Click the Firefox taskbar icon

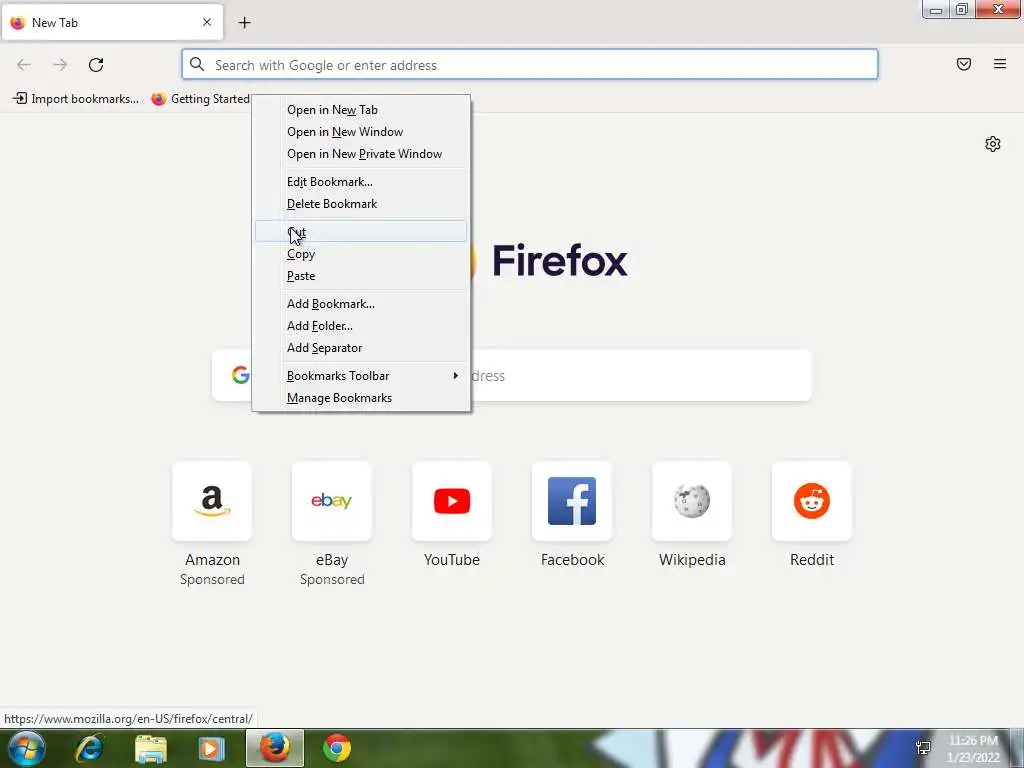(x=275, y=748)
